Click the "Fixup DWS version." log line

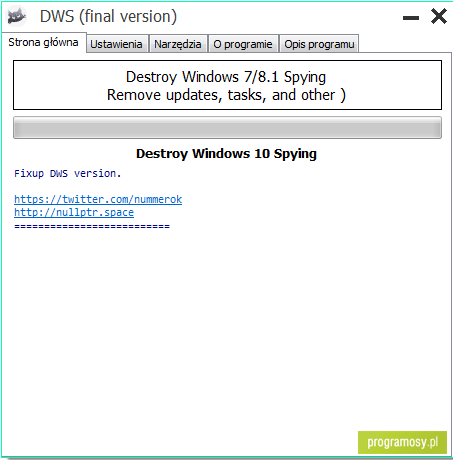[x=67, y=173]
